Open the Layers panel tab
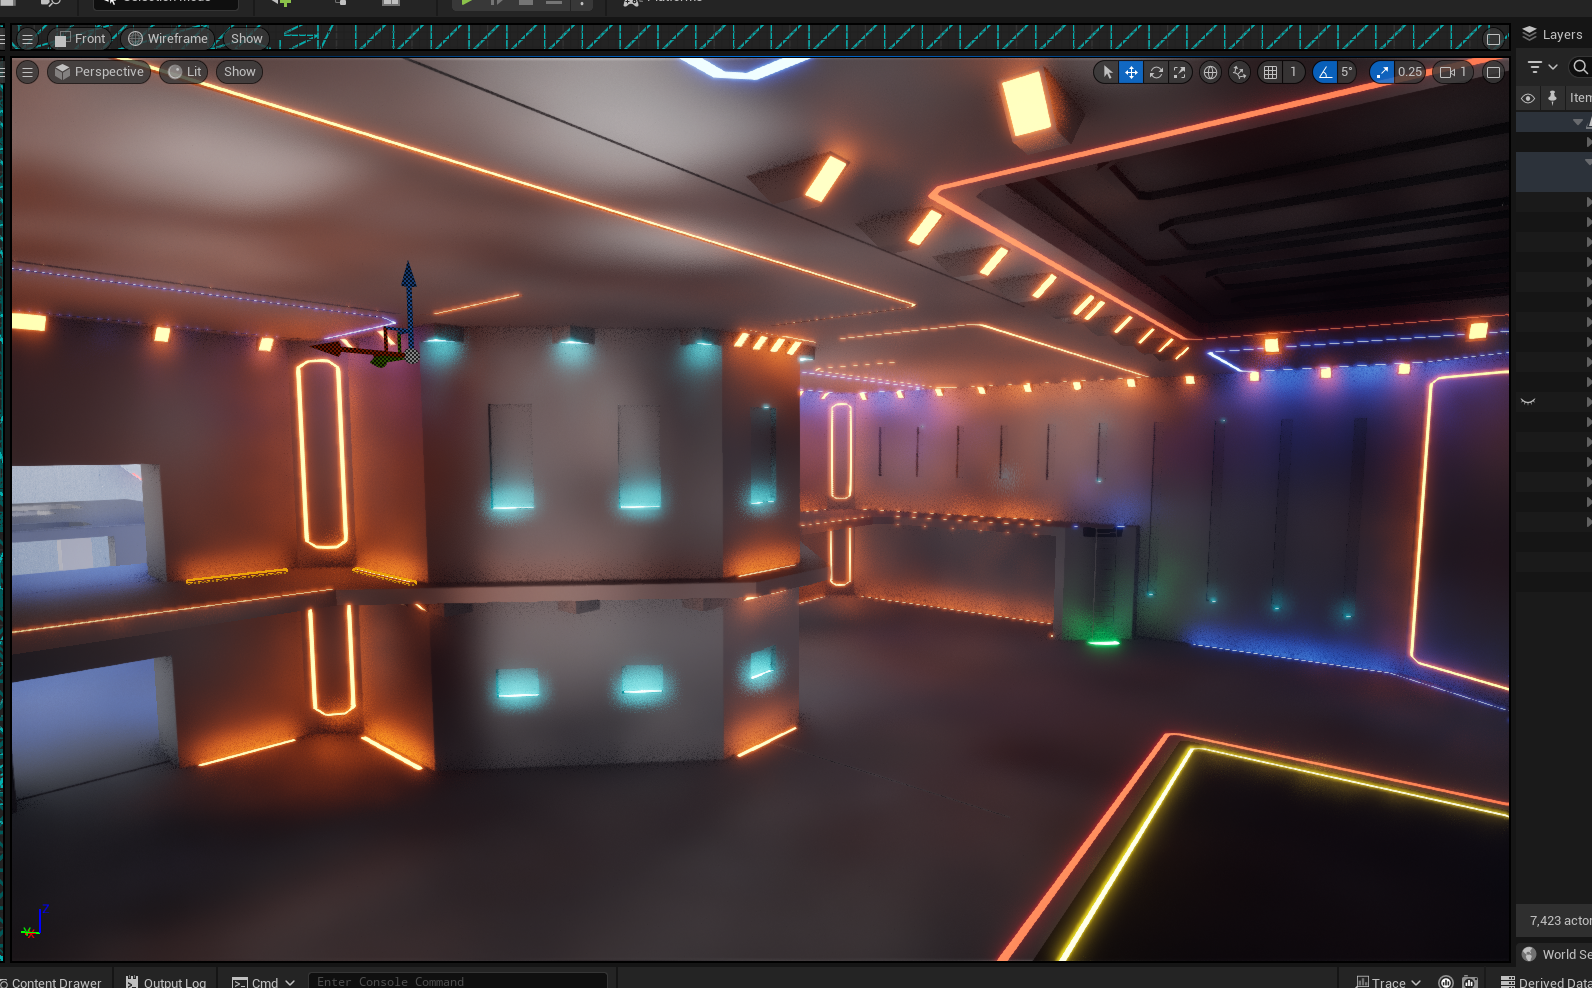The width and height of the screenshot is (1592, 988). click(x=1553, y=34)
